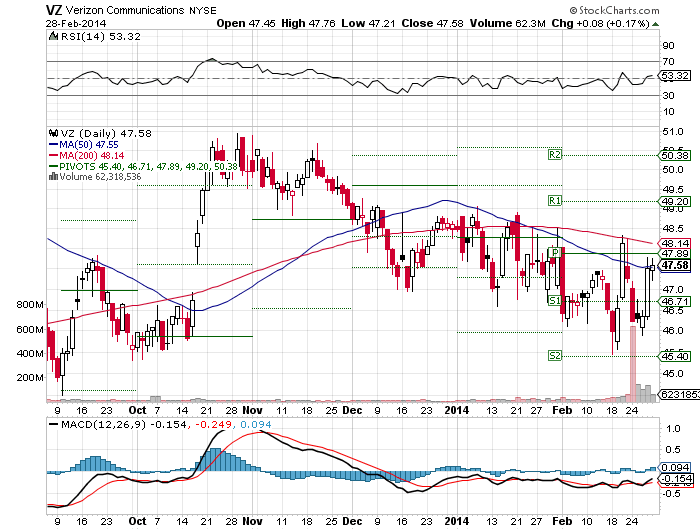This screenshot has height=530, width=700.
Task: Click the Feb label on the price chart date axis
Action: (562, 410)
